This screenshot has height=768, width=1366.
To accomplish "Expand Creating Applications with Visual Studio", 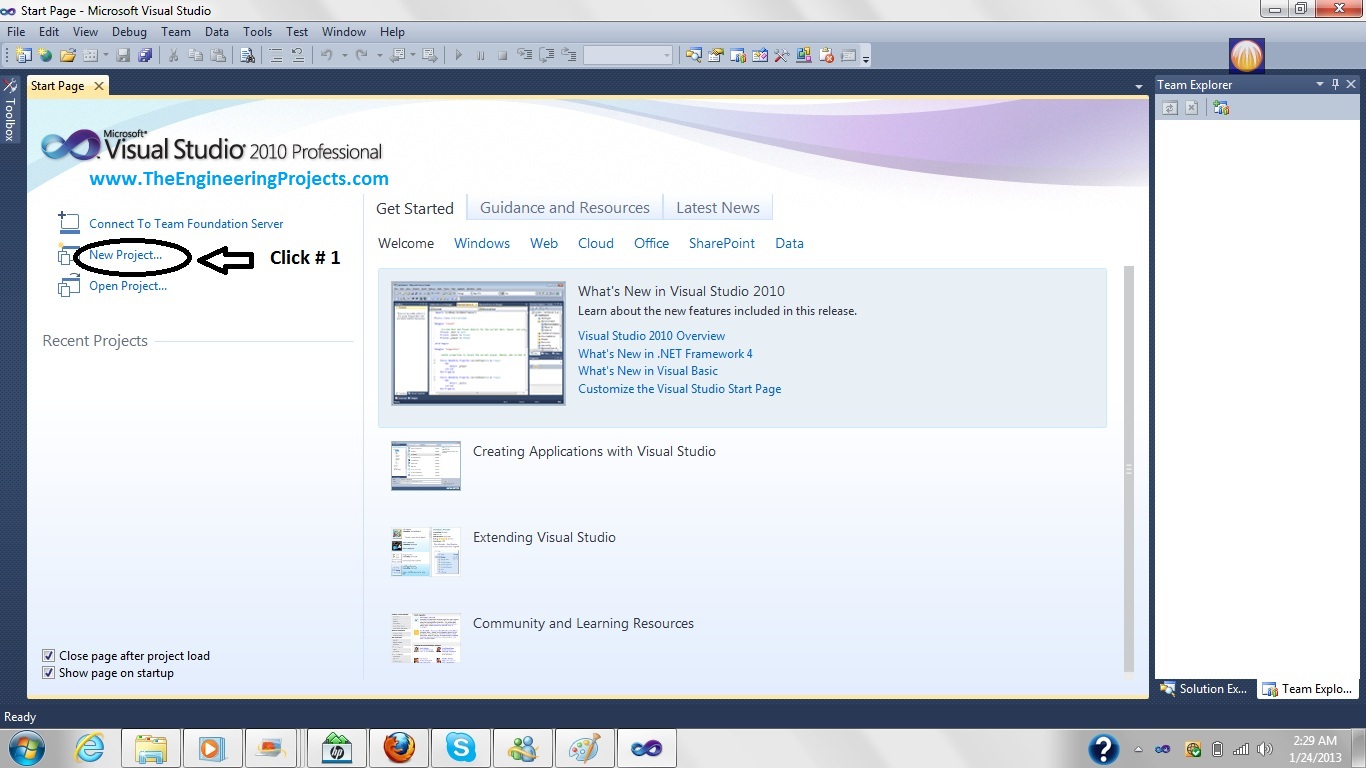I will click(594, 452).
